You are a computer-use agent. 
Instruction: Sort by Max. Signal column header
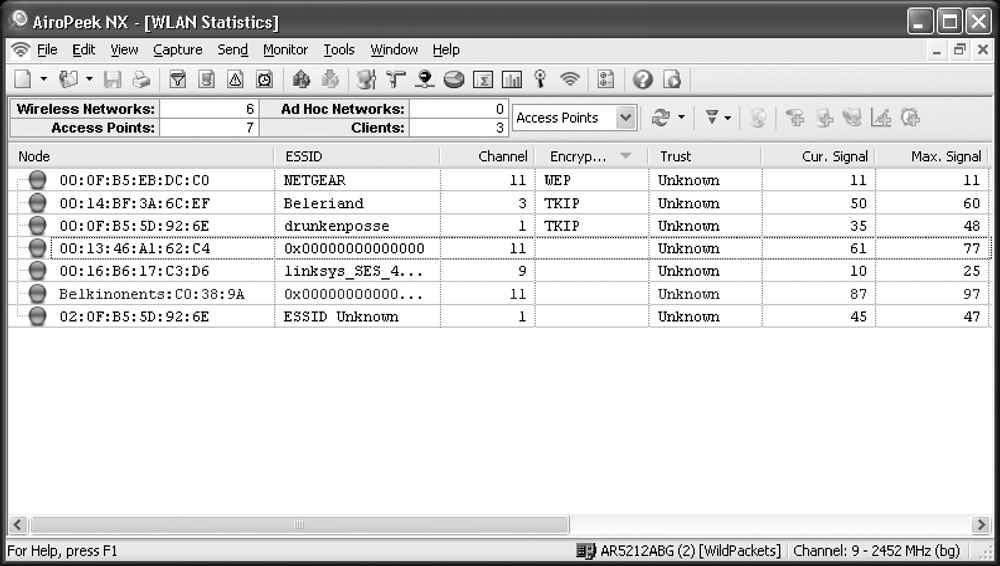tap(932, 156)
